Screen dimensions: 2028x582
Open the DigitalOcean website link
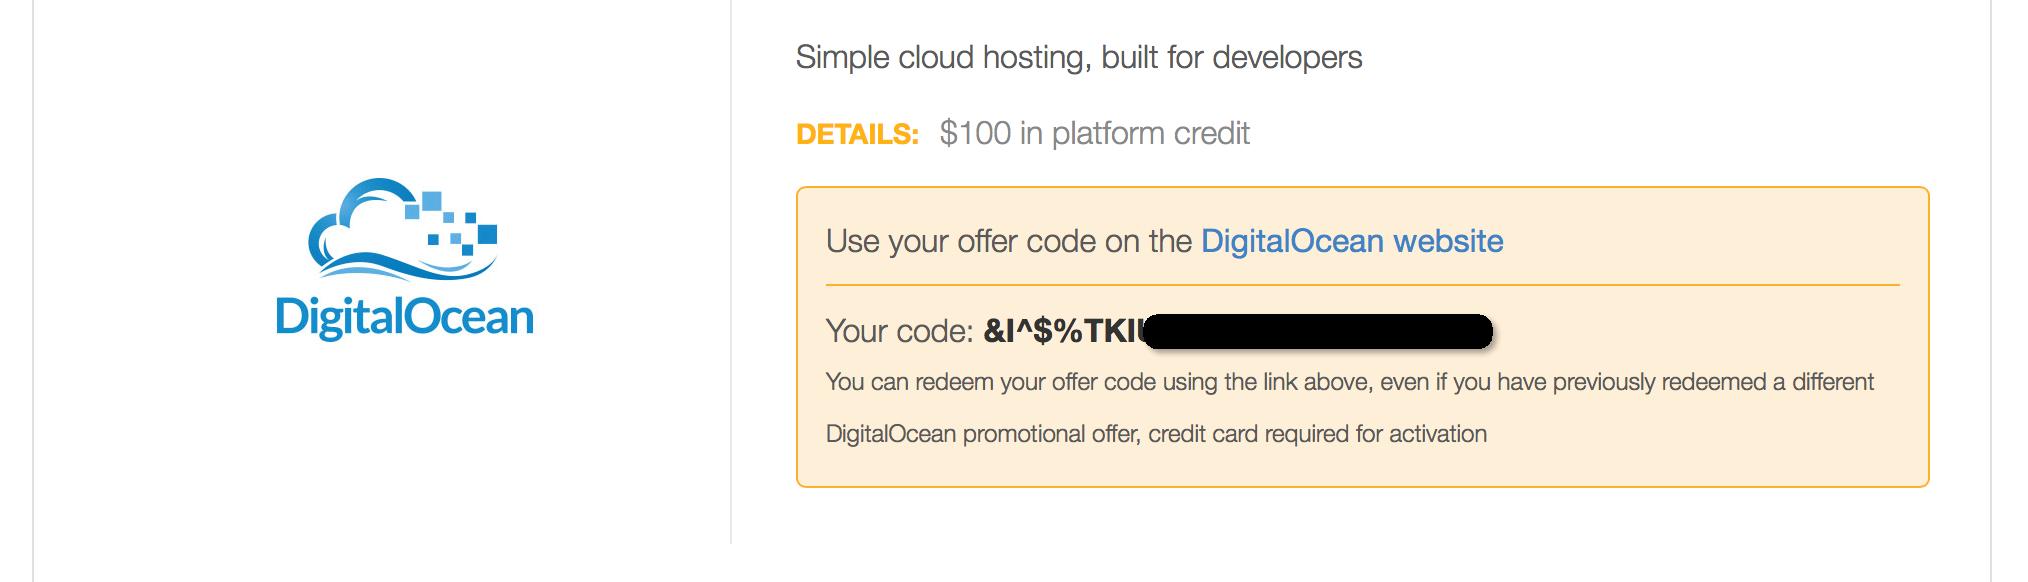tap(1352, 241)
